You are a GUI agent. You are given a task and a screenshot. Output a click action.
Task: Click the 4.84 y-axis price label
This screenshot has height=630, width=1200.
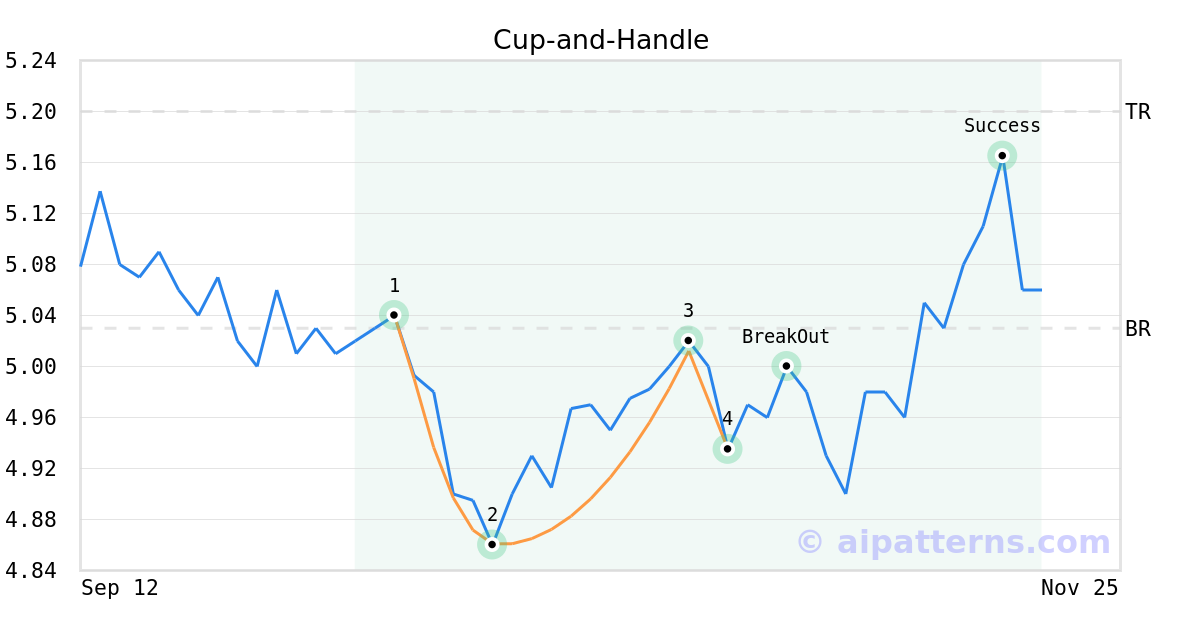pos(31,570)
